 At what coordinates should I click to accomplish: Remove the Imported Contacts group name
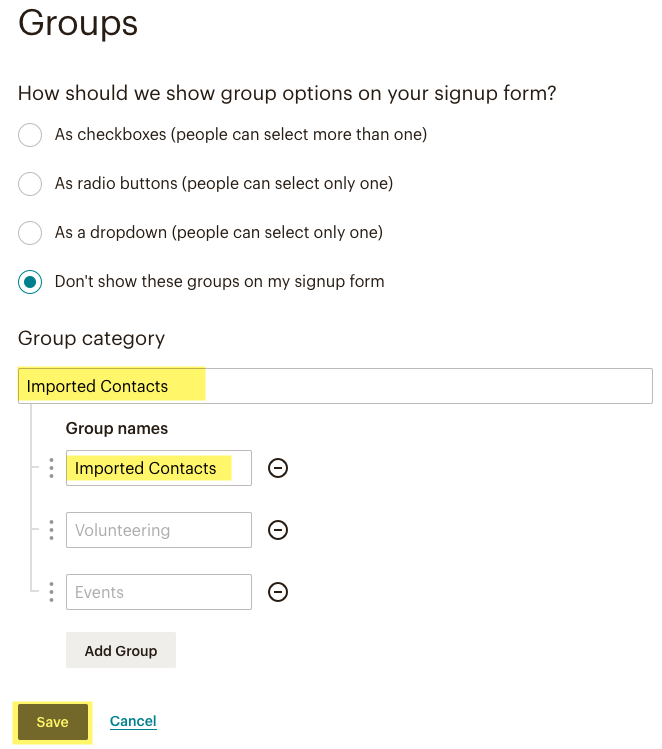pyautogui.click(x=278, y=468)
